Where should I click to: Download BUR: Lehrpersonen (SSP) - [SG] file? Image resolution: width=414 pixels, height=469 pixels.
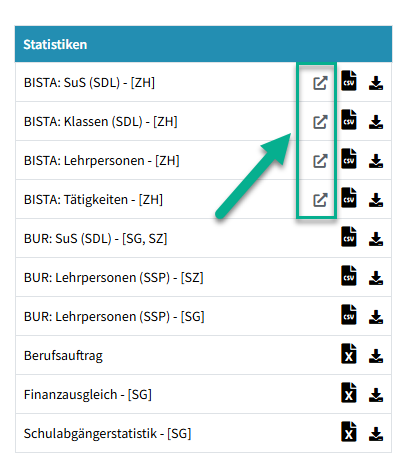(x=376, y=317)
